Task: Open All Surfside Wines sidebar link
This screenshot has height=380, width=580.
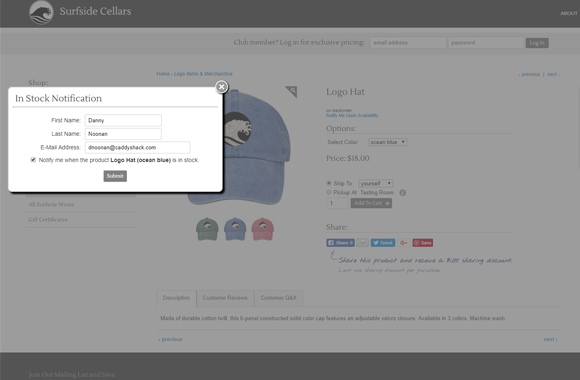Action: pyautogui.click(x=51, y=205)
